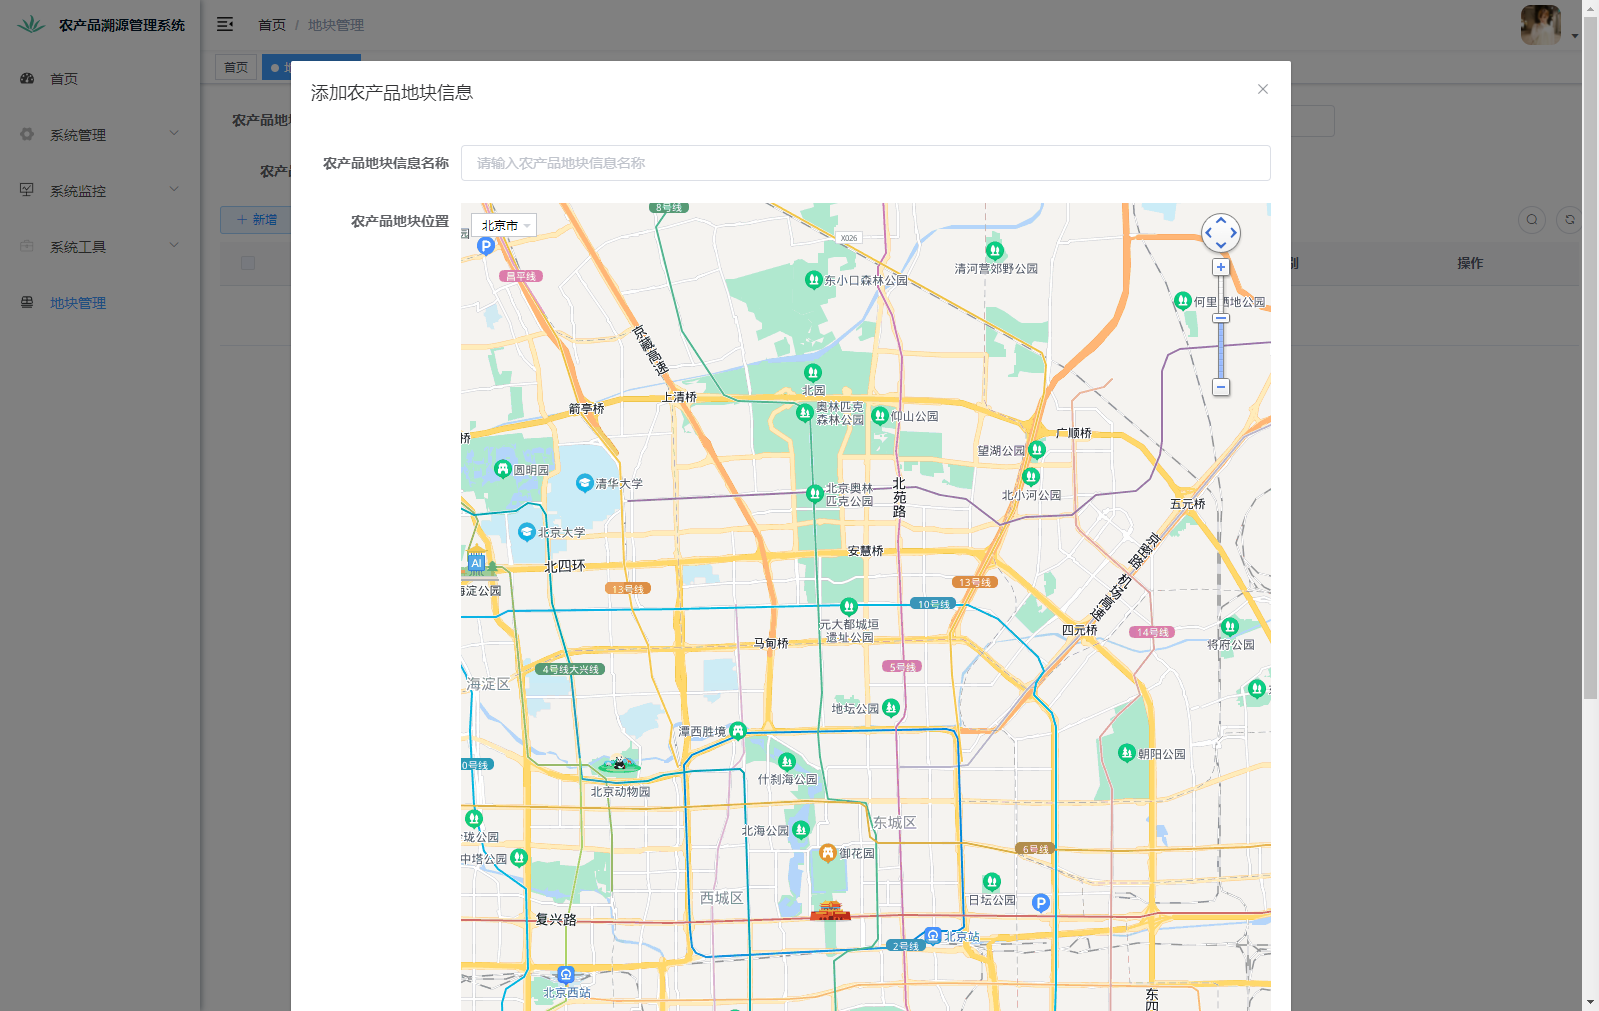Click the 朝阳公园 marker icon
The height and width of the screenshot is (1011, 1599).
pyautogui.click(x=1127, y=753)
